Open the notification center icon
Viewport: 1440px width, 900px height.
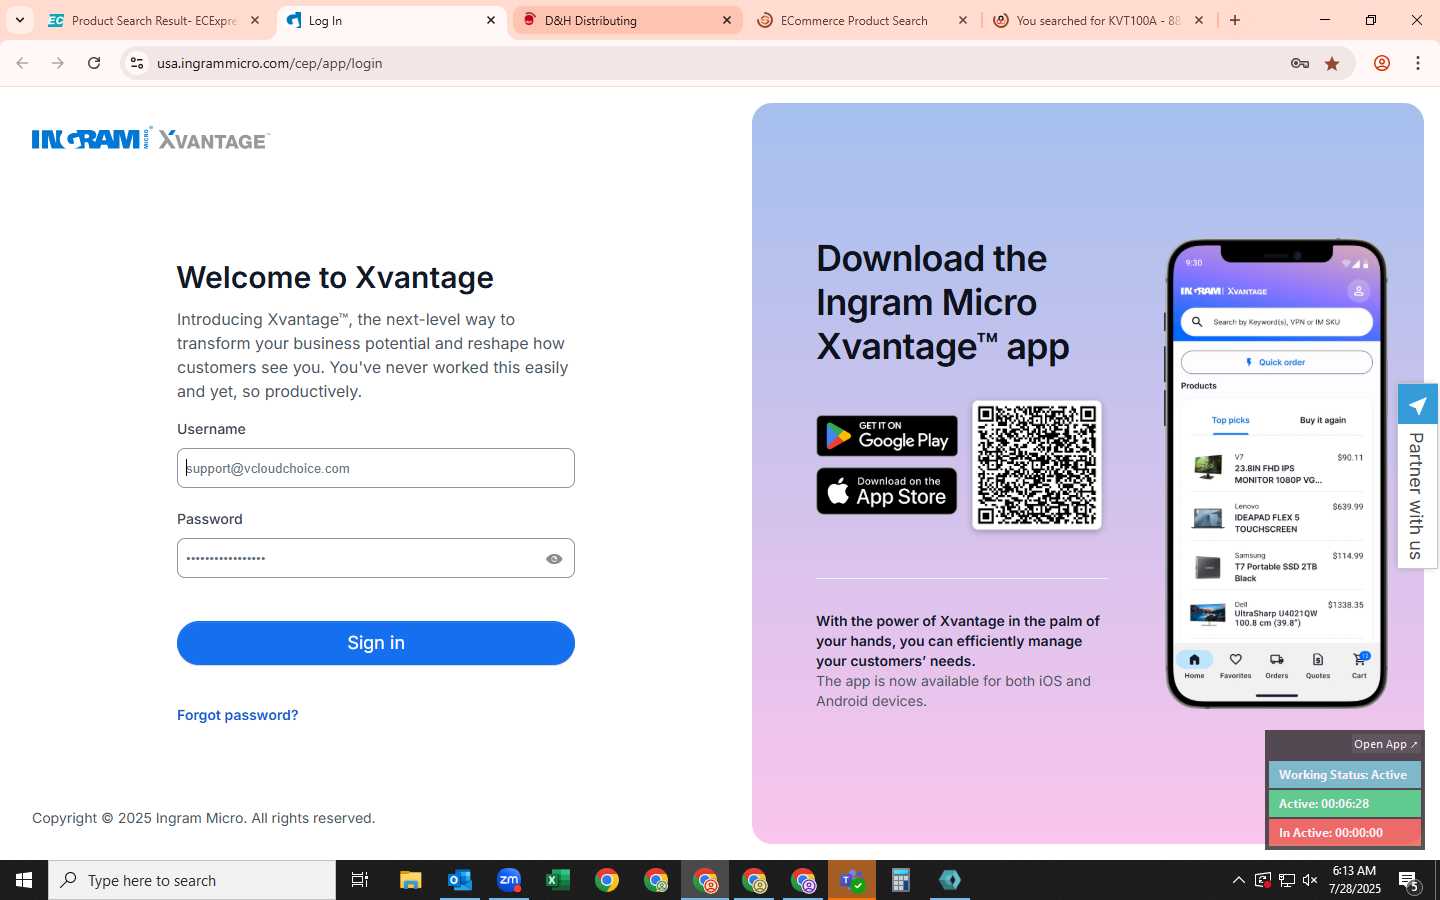point(1409,881)
